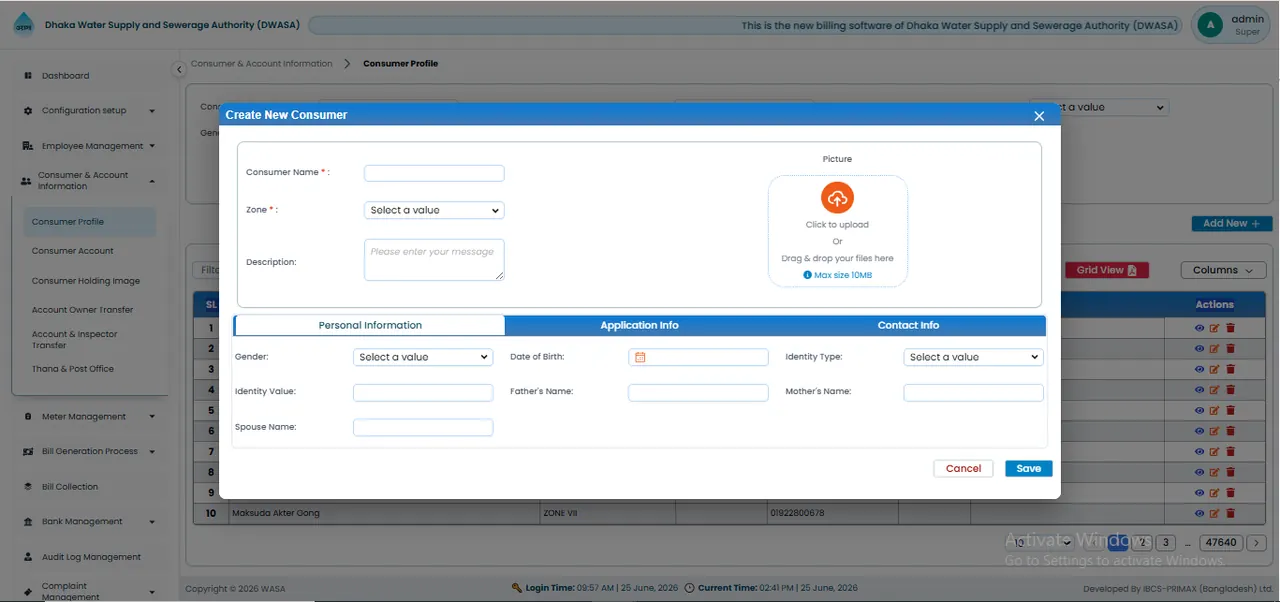Screen dimensions: 1280x602
Task: Switch to the Application Info tab
Action: [639, 325]
